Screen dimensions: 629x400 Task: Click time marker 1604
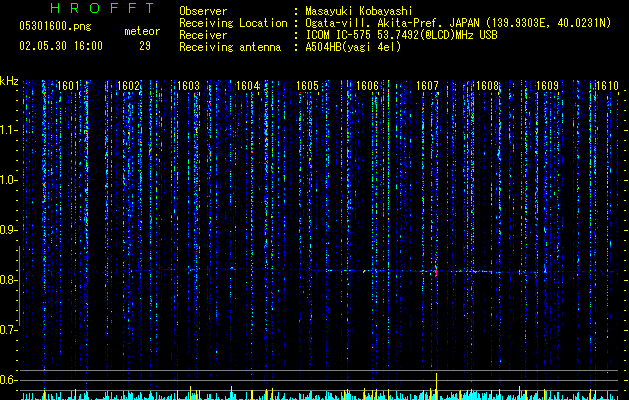click(248, 86)
